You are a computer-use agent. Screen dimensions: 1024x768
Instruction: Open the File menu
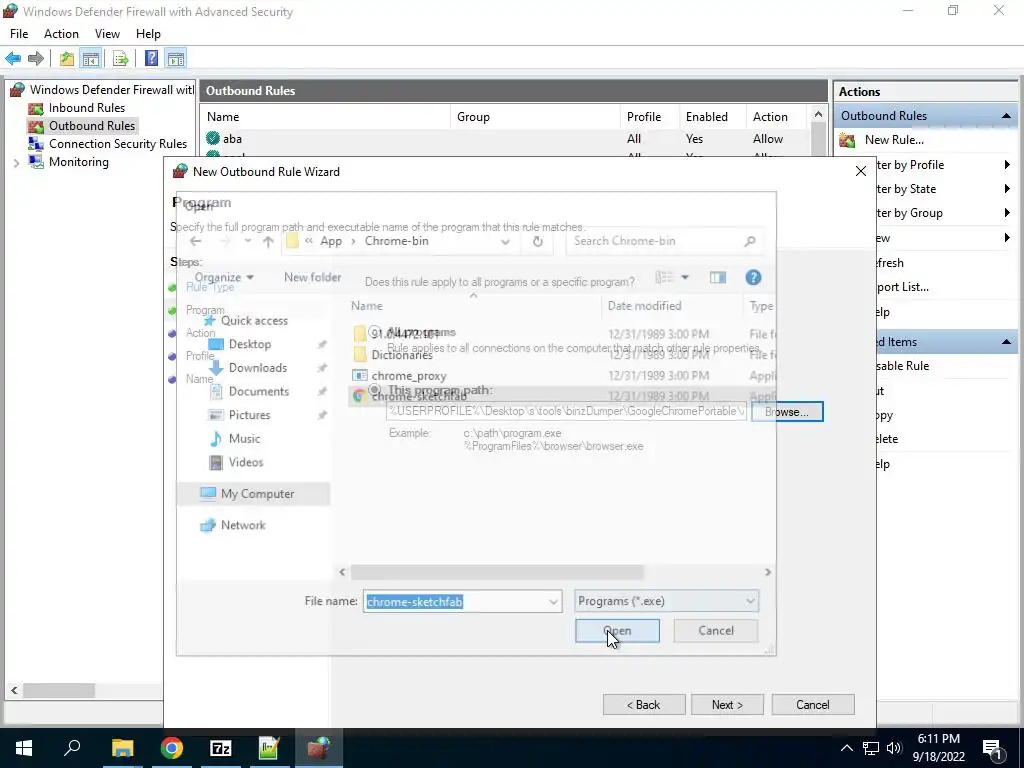19,34
